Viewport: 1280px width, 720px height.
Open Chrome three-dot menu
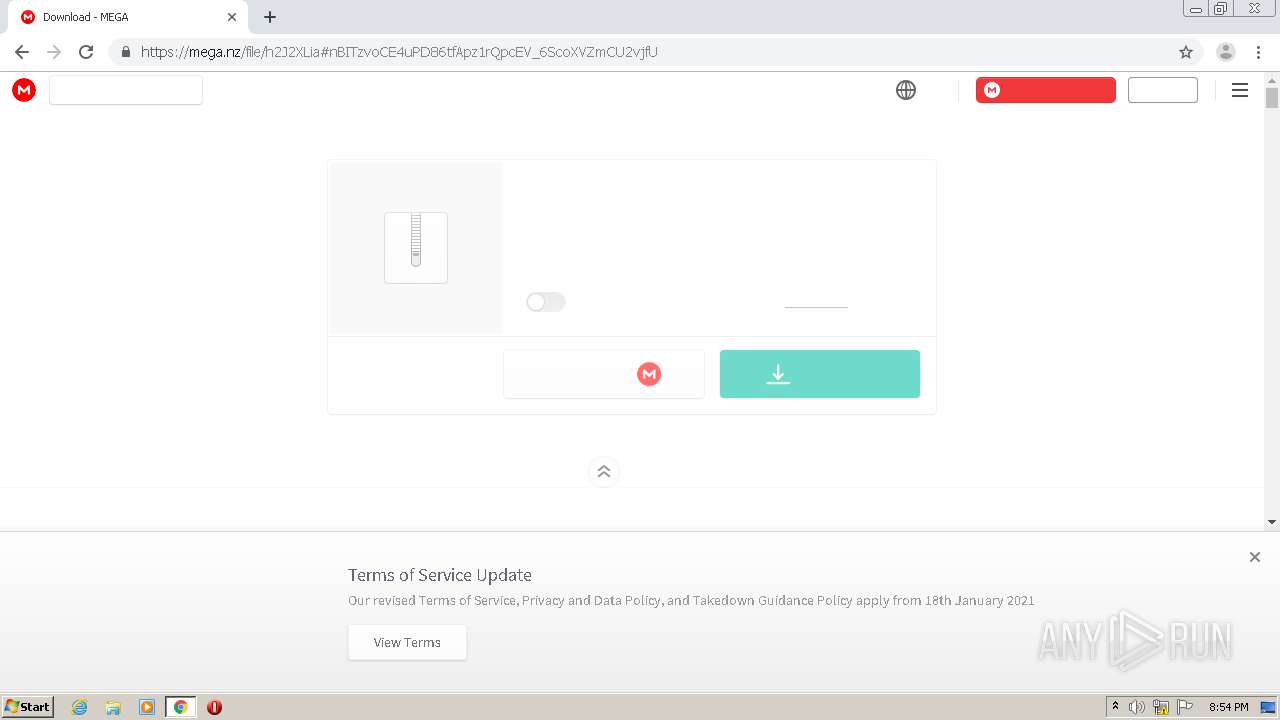pyautogui.click(x=1259, y=52)
